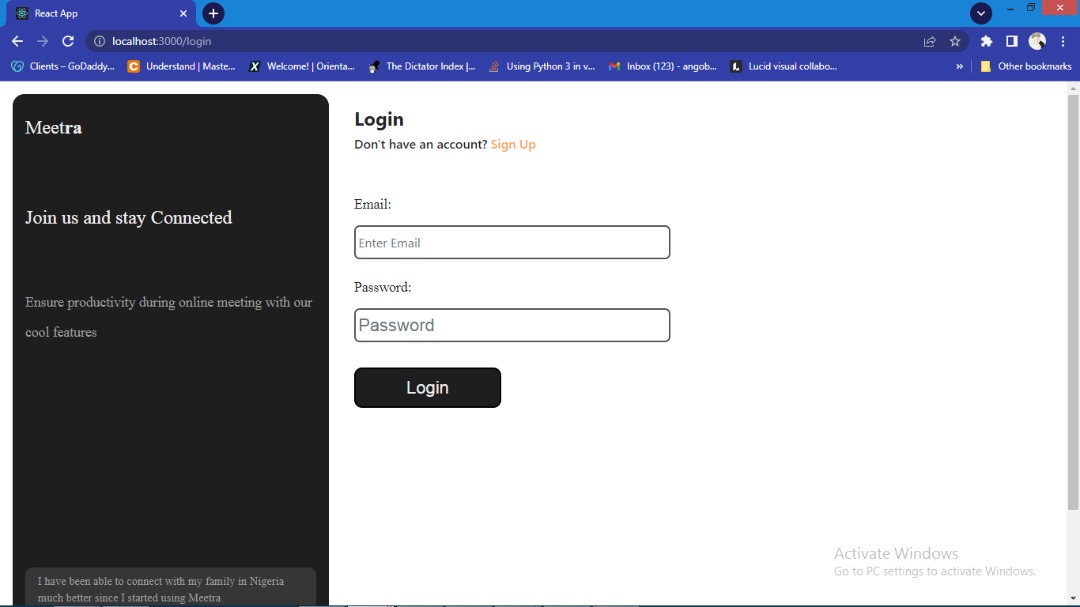Restore down the Chrome window

point(1031,8)
